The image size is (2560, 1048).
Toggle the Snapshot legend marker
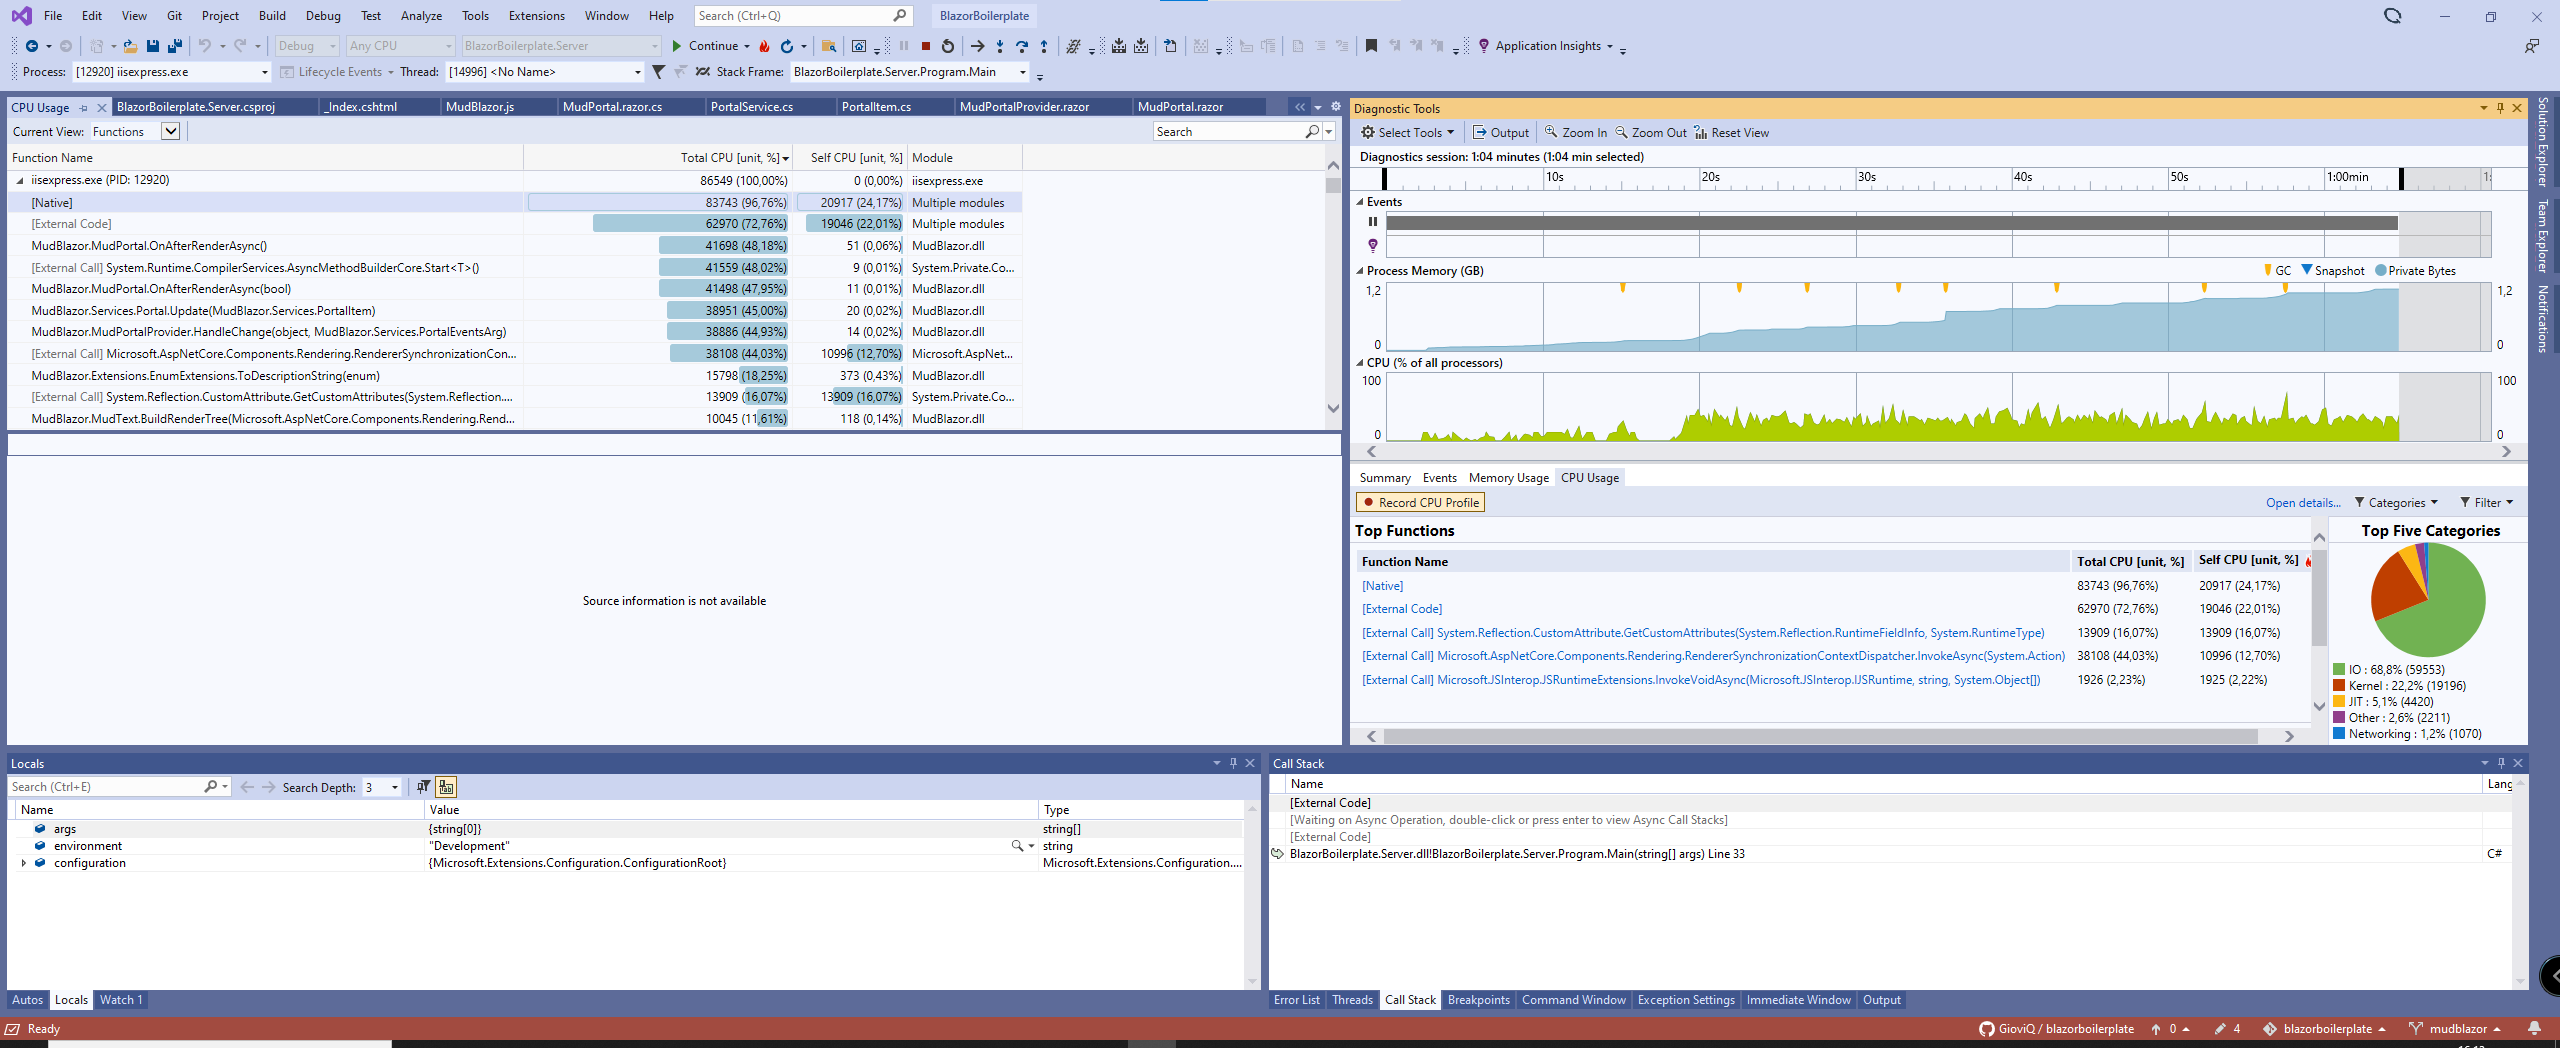pyautogui.click(x=2306, y=270)
